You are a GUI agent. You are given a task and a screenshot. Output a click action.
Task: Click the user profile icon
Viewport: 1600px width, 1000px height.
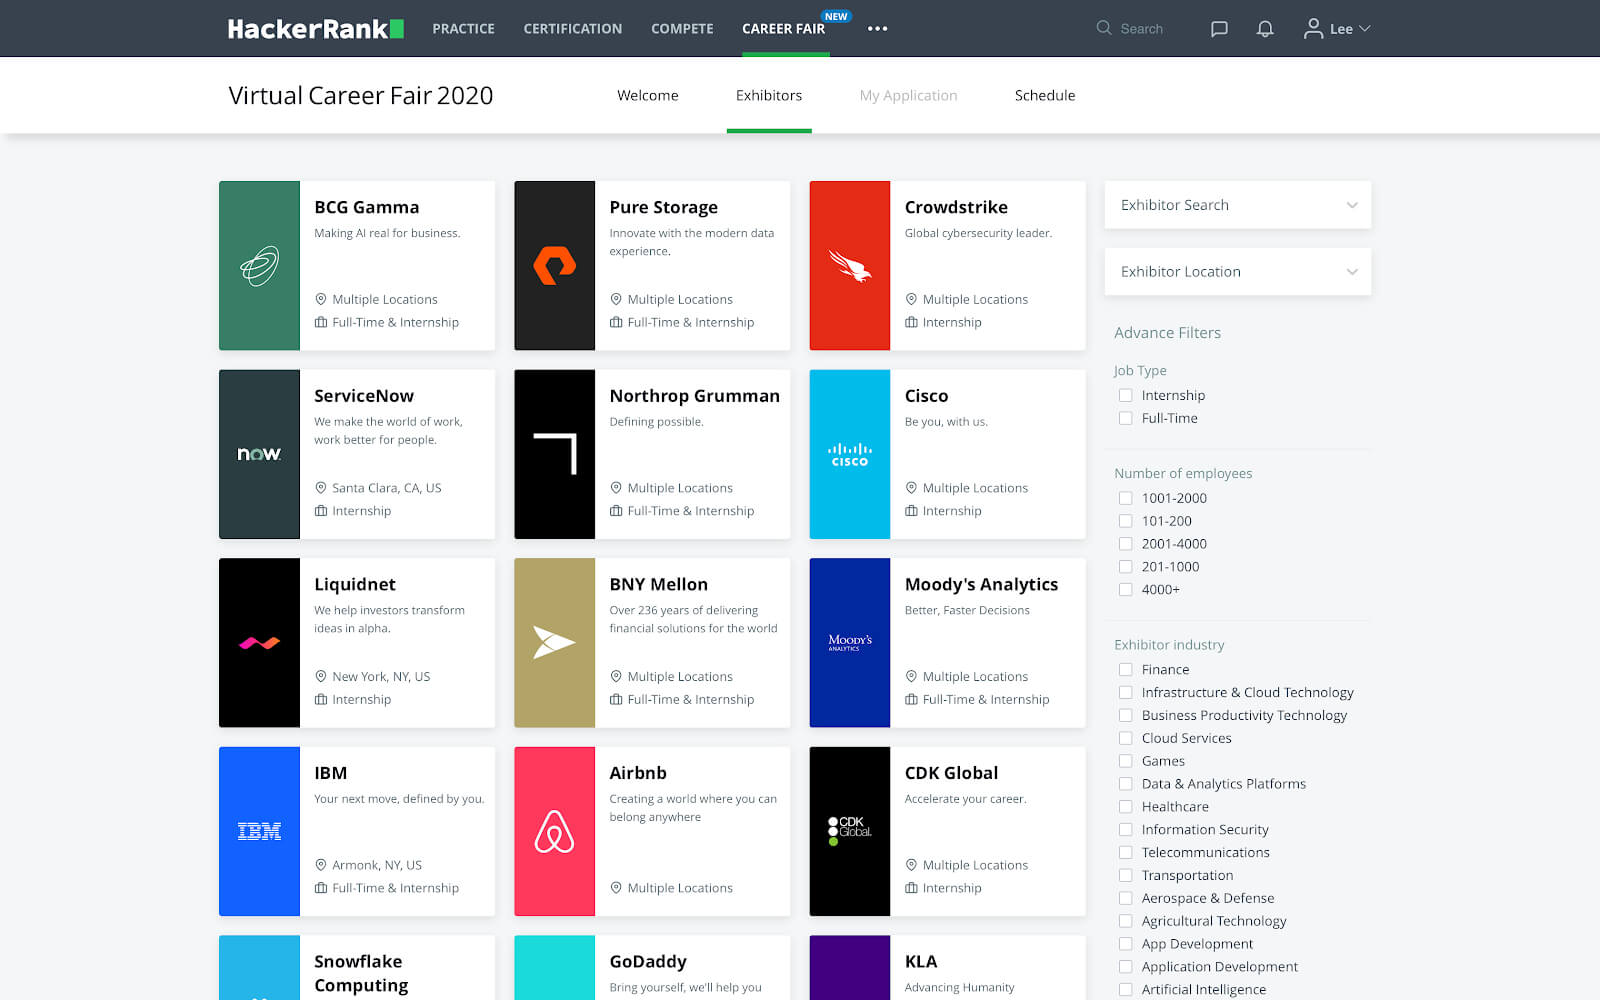tap(1313, 29)
